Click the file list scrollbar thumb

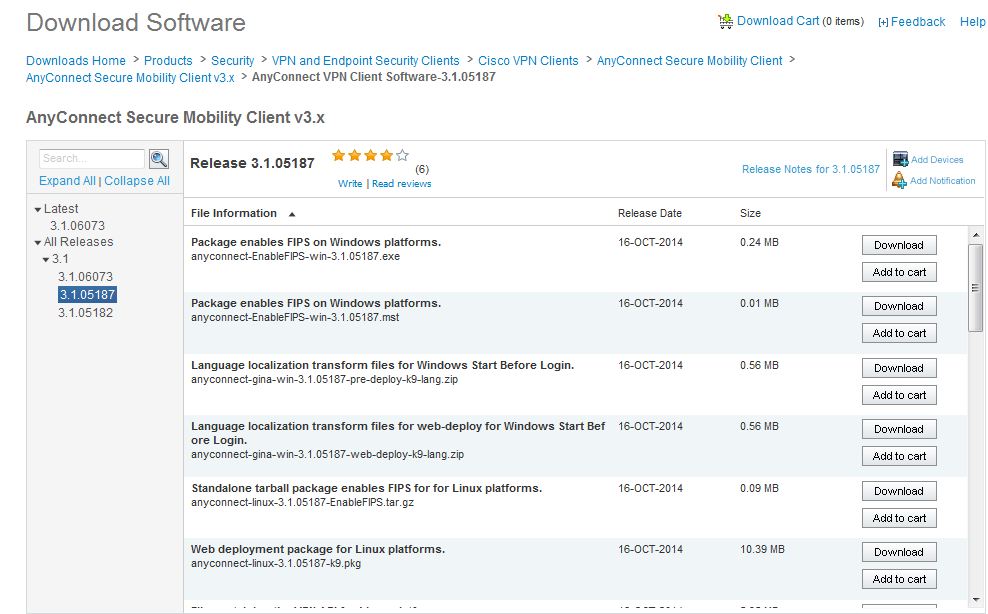tap(976, 287)
